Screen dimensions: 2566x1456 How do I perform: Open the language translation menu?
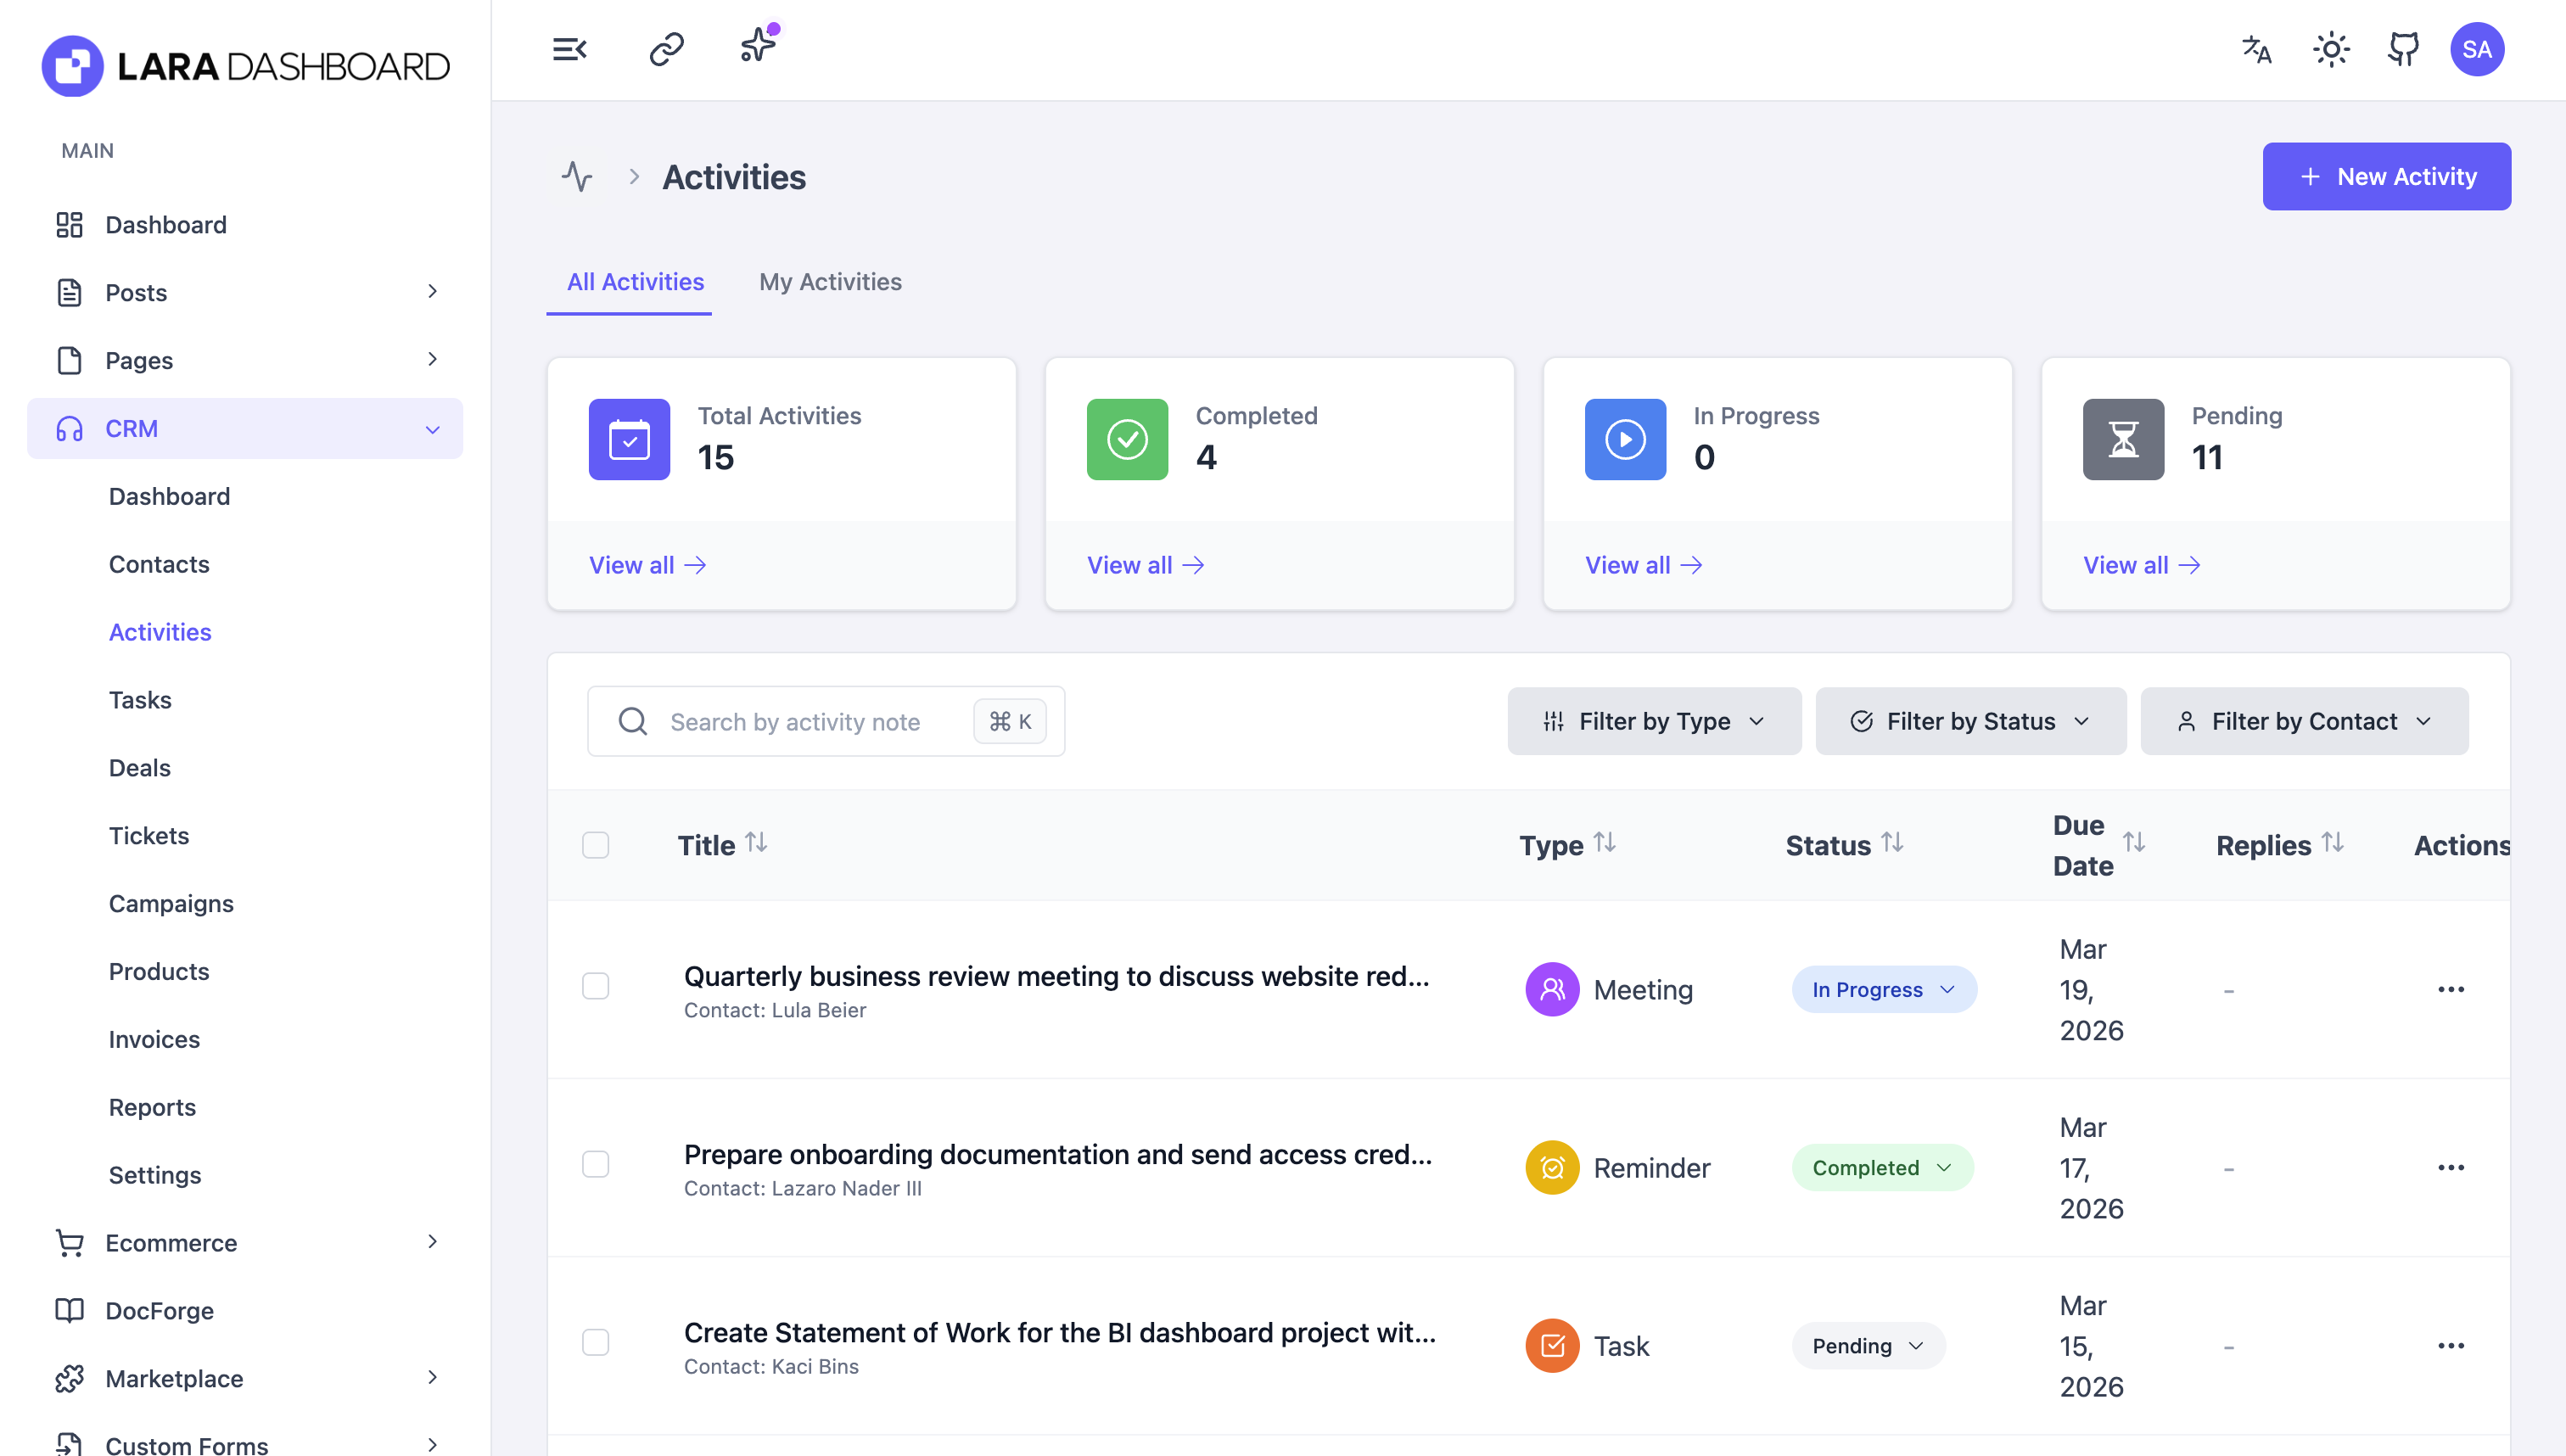(2255, 49)
